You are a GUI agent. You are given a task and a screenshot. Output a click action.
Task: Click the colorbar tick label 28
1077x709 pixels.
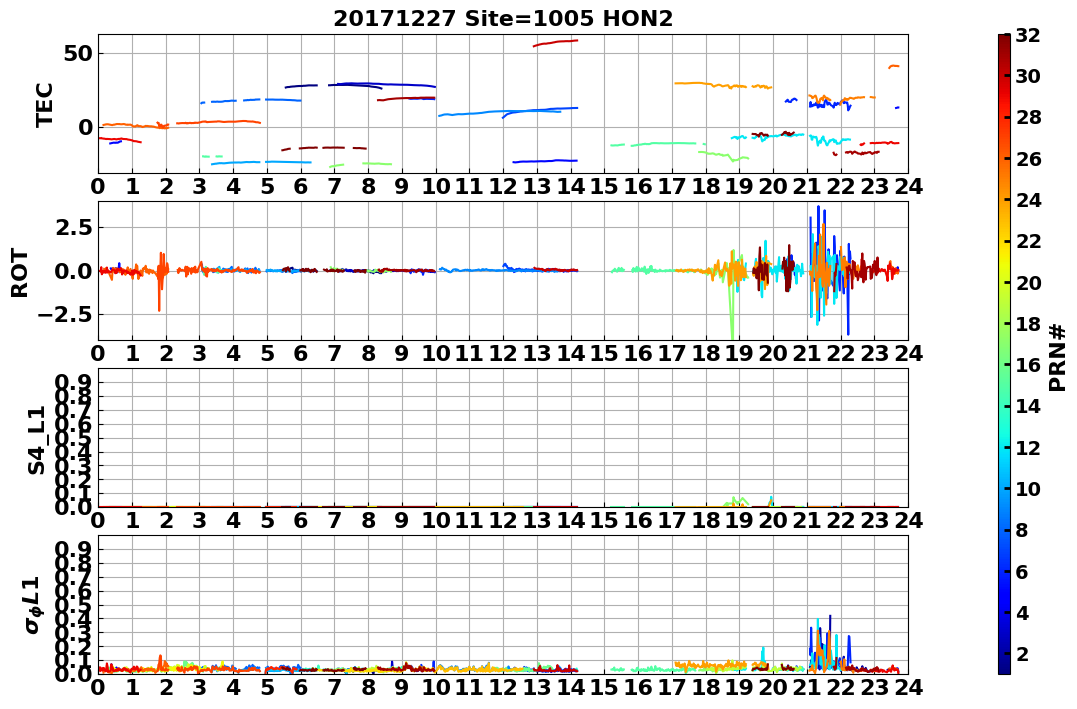click(1028, 117)
